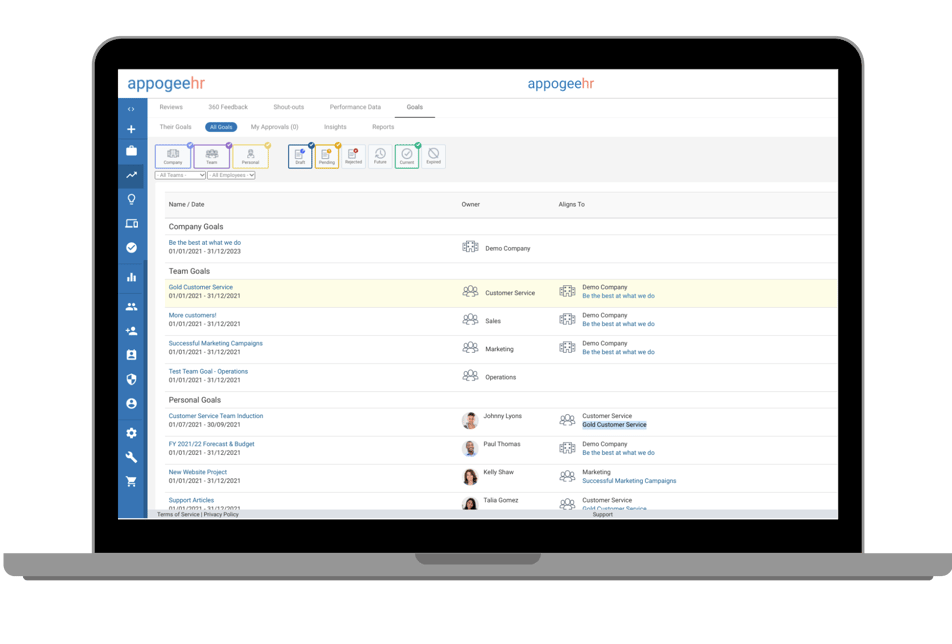
Task: Toggle the Draft status filter
Action: (300, 157)
